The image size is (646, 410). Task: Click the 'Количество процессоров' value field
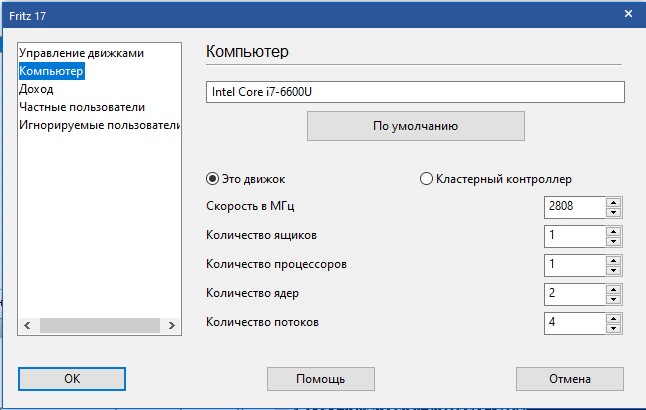(x=575, y=265)
